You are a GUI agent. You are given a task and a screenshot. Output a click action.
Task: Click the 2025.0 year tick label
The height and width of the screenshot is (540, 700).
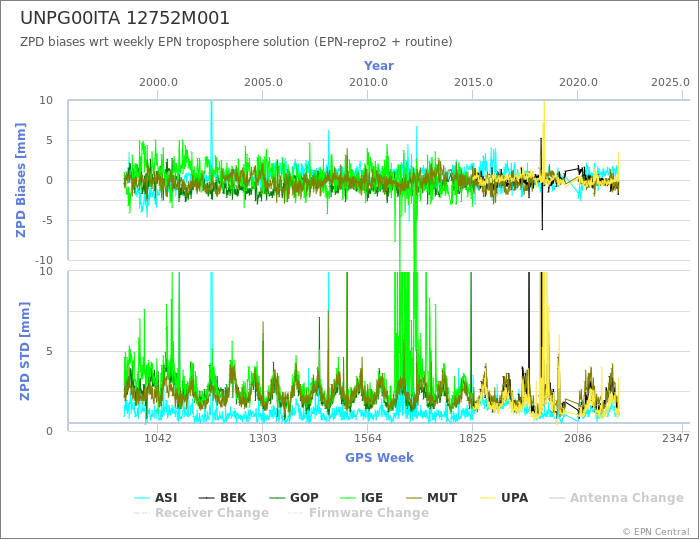point(670,83)
